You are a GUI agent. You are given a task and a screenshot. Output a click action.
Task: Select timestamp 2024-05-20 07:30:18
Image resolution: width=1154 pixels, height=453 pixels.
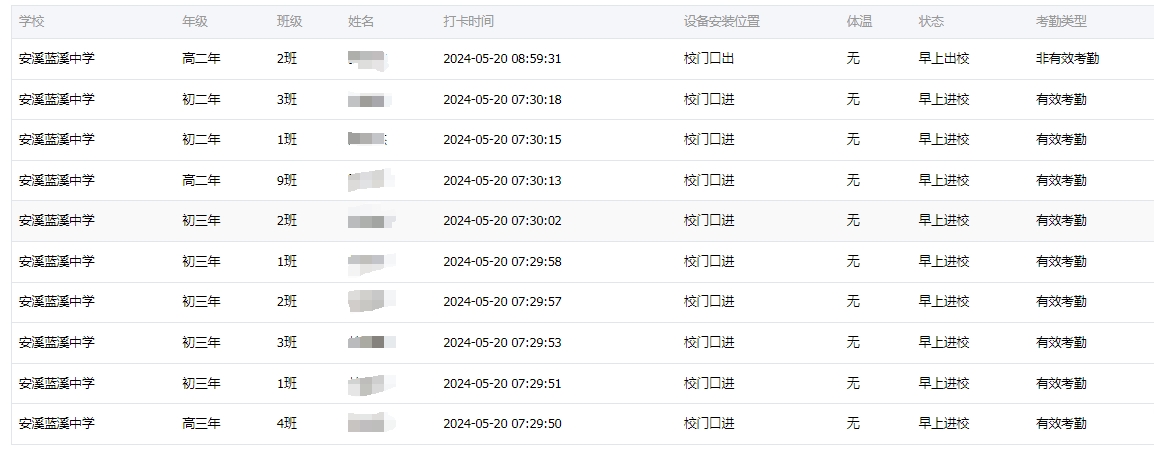click(x=502, y=99)
